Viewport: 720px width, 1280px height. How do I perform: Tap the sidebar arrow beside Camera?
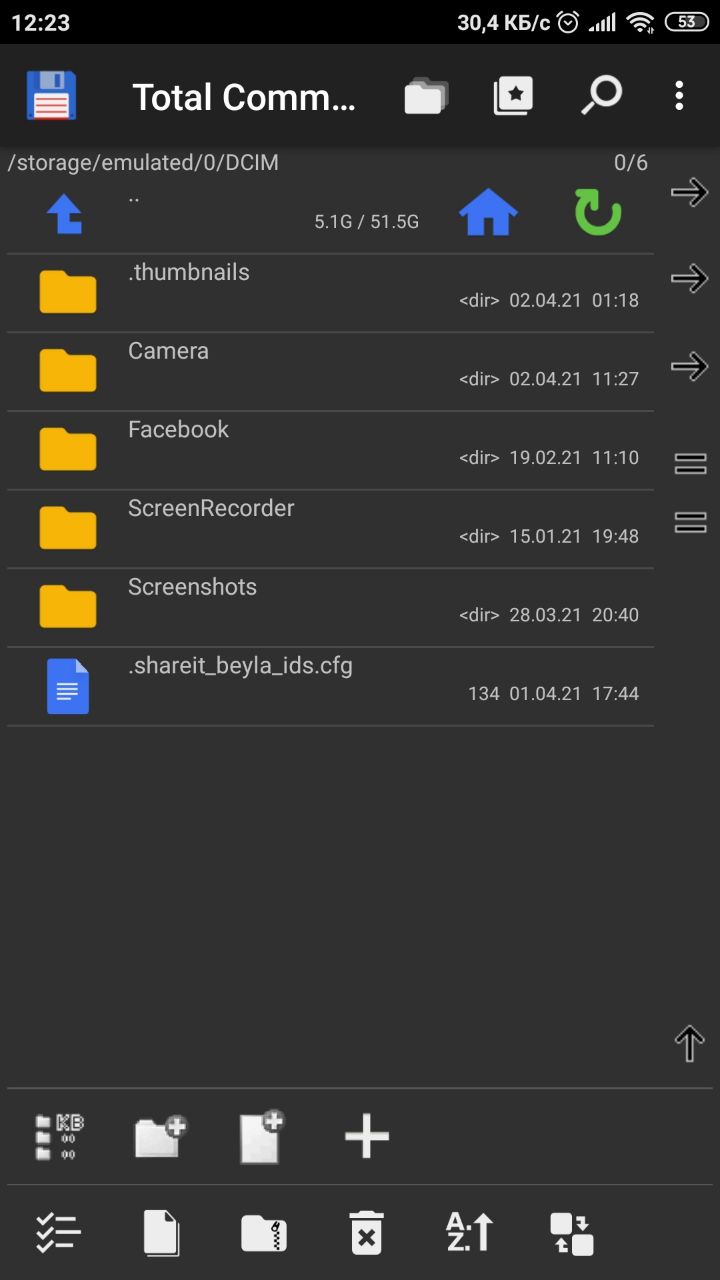[689, 366]
